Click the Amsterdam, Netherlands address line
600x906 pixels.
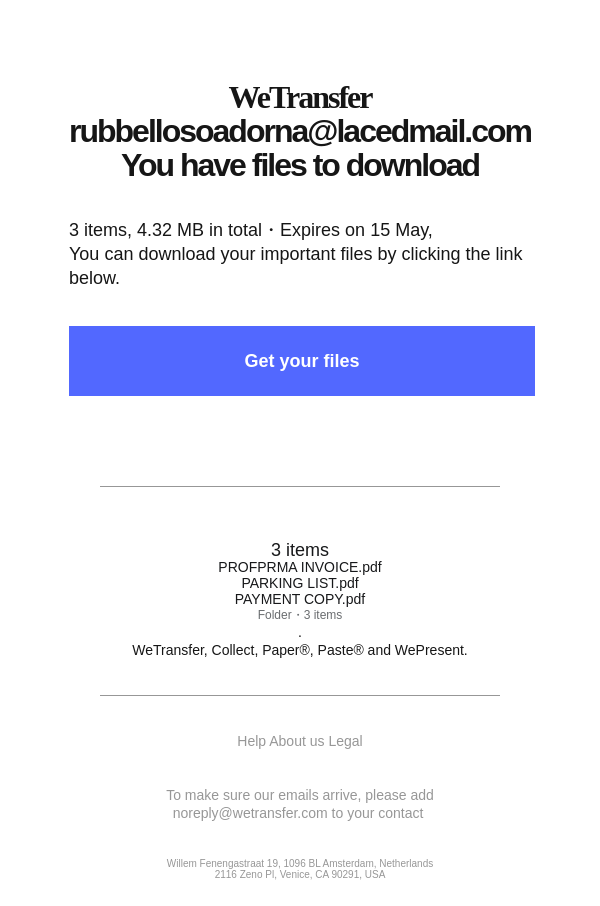299,863
